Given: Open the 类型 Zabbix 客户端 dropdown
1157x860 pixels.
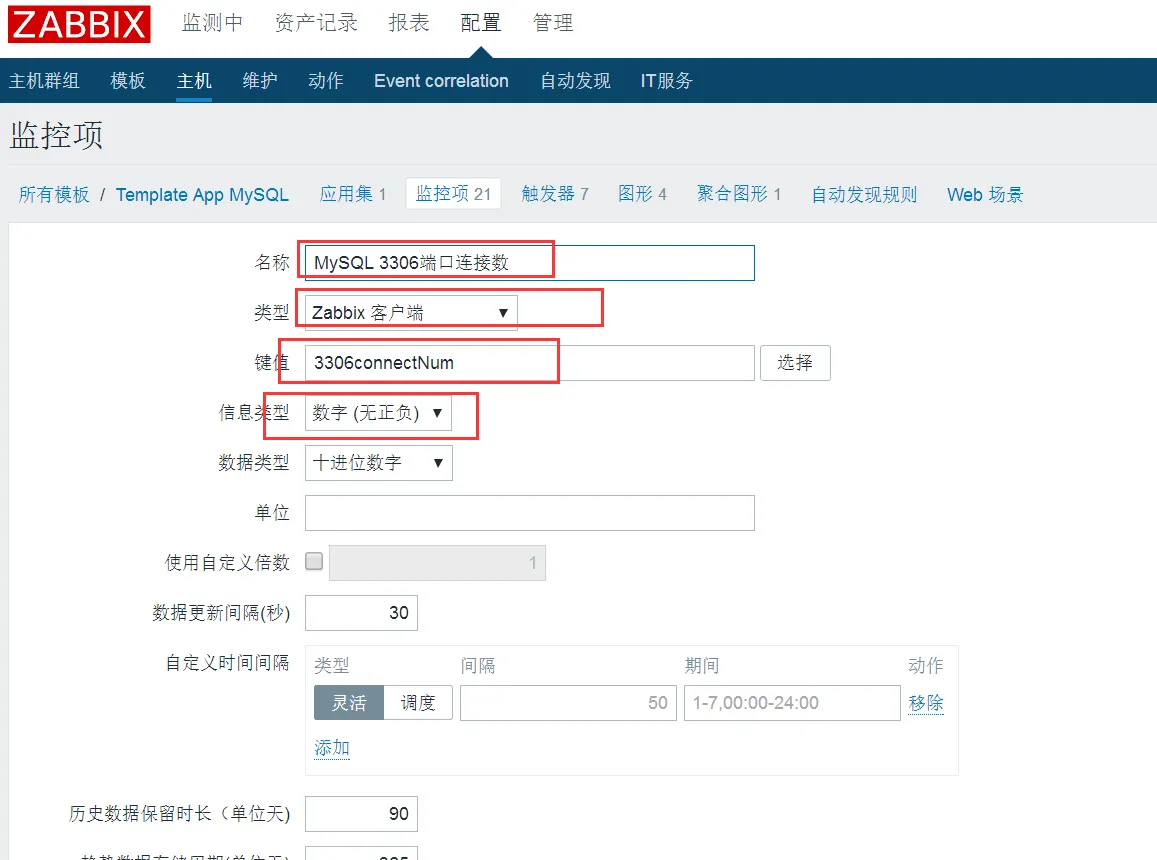Looking at the screenshot, I should pyautogui.click(x=411, y=313).
